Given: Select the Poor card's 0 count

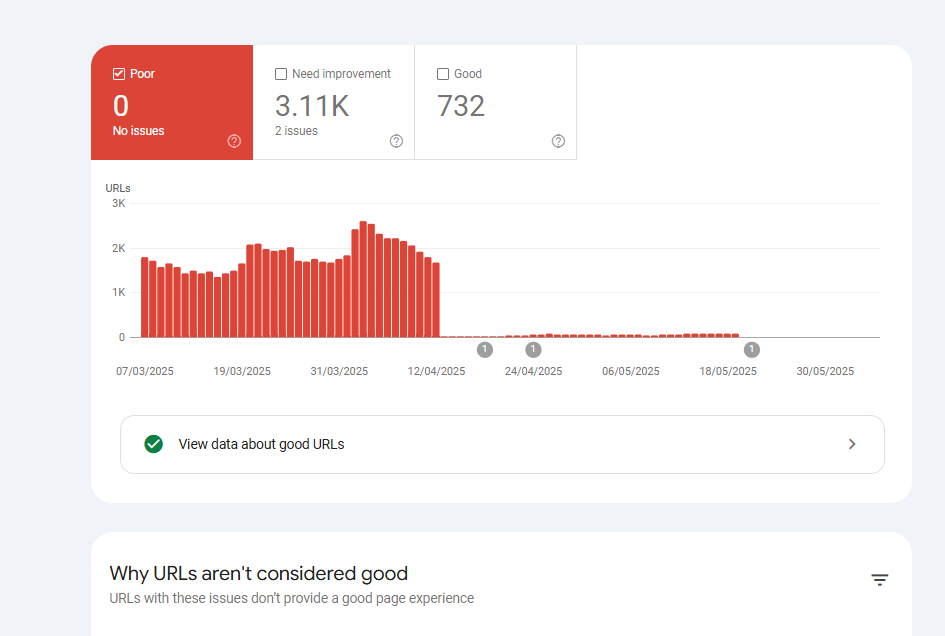Looking at the screenshot, I should [x=121, y=106].
